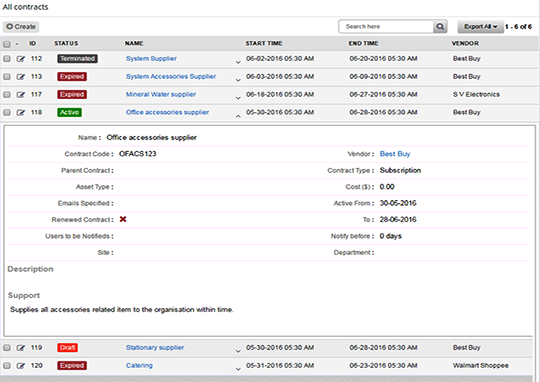Screen dimensions: 540x382
Task: Check the box for contract 113
Action: click(7, 77)
